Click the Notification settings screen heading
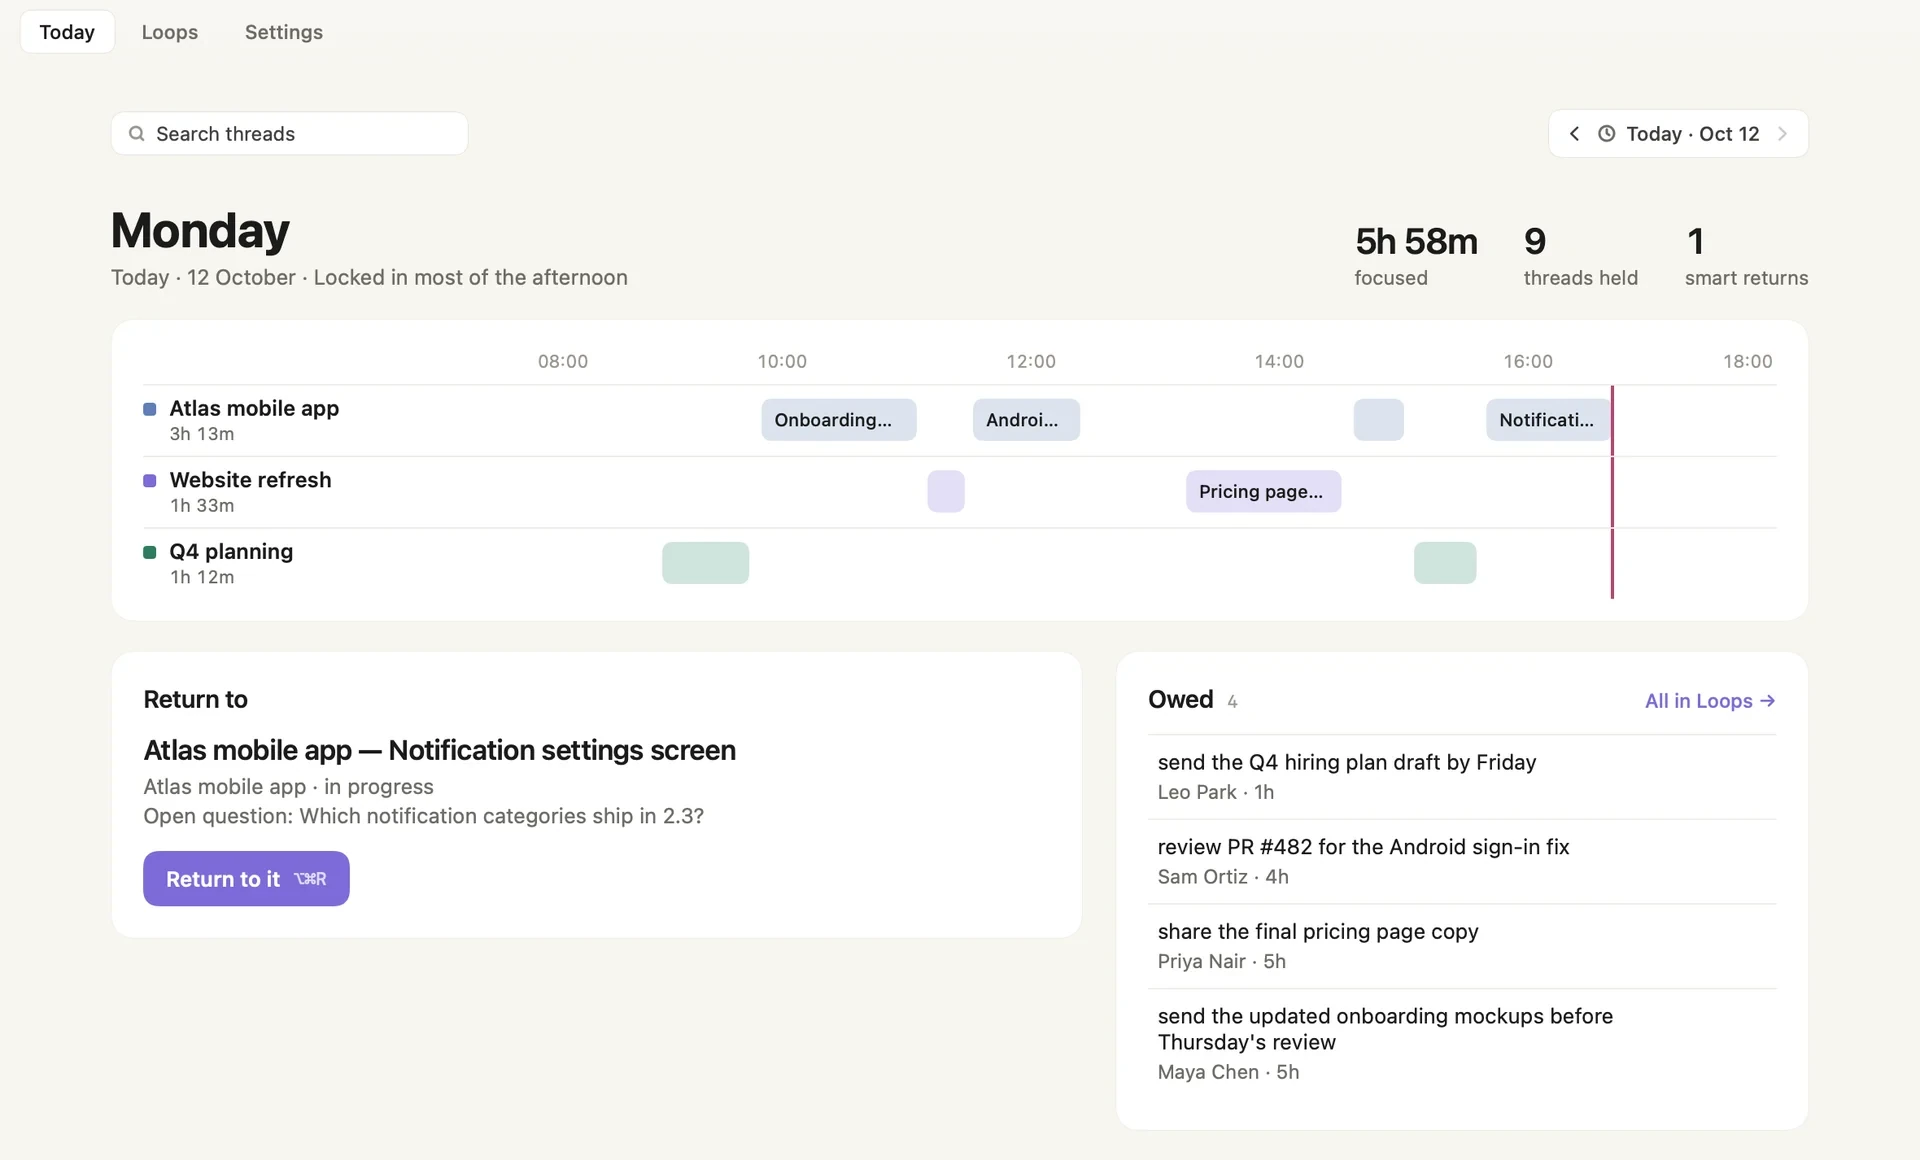This screenshot has height=1160, width=1920. (440, 750)
